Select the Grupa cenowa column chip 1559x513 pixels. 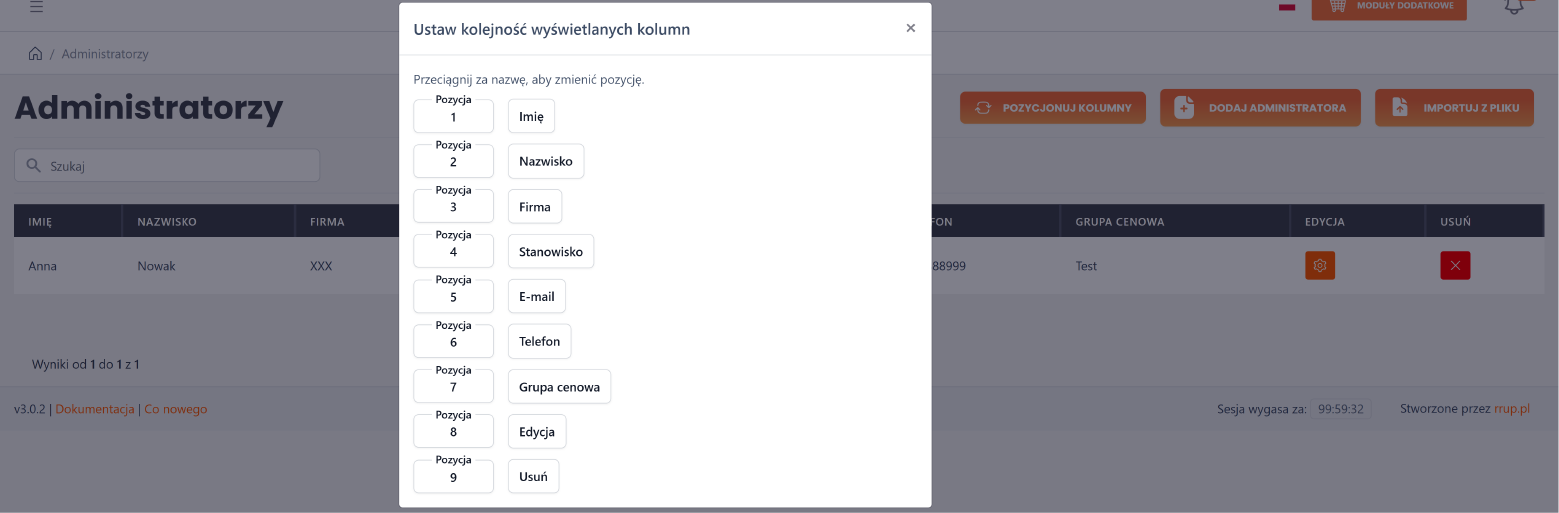pyautogui.click(x=559, y=387)
